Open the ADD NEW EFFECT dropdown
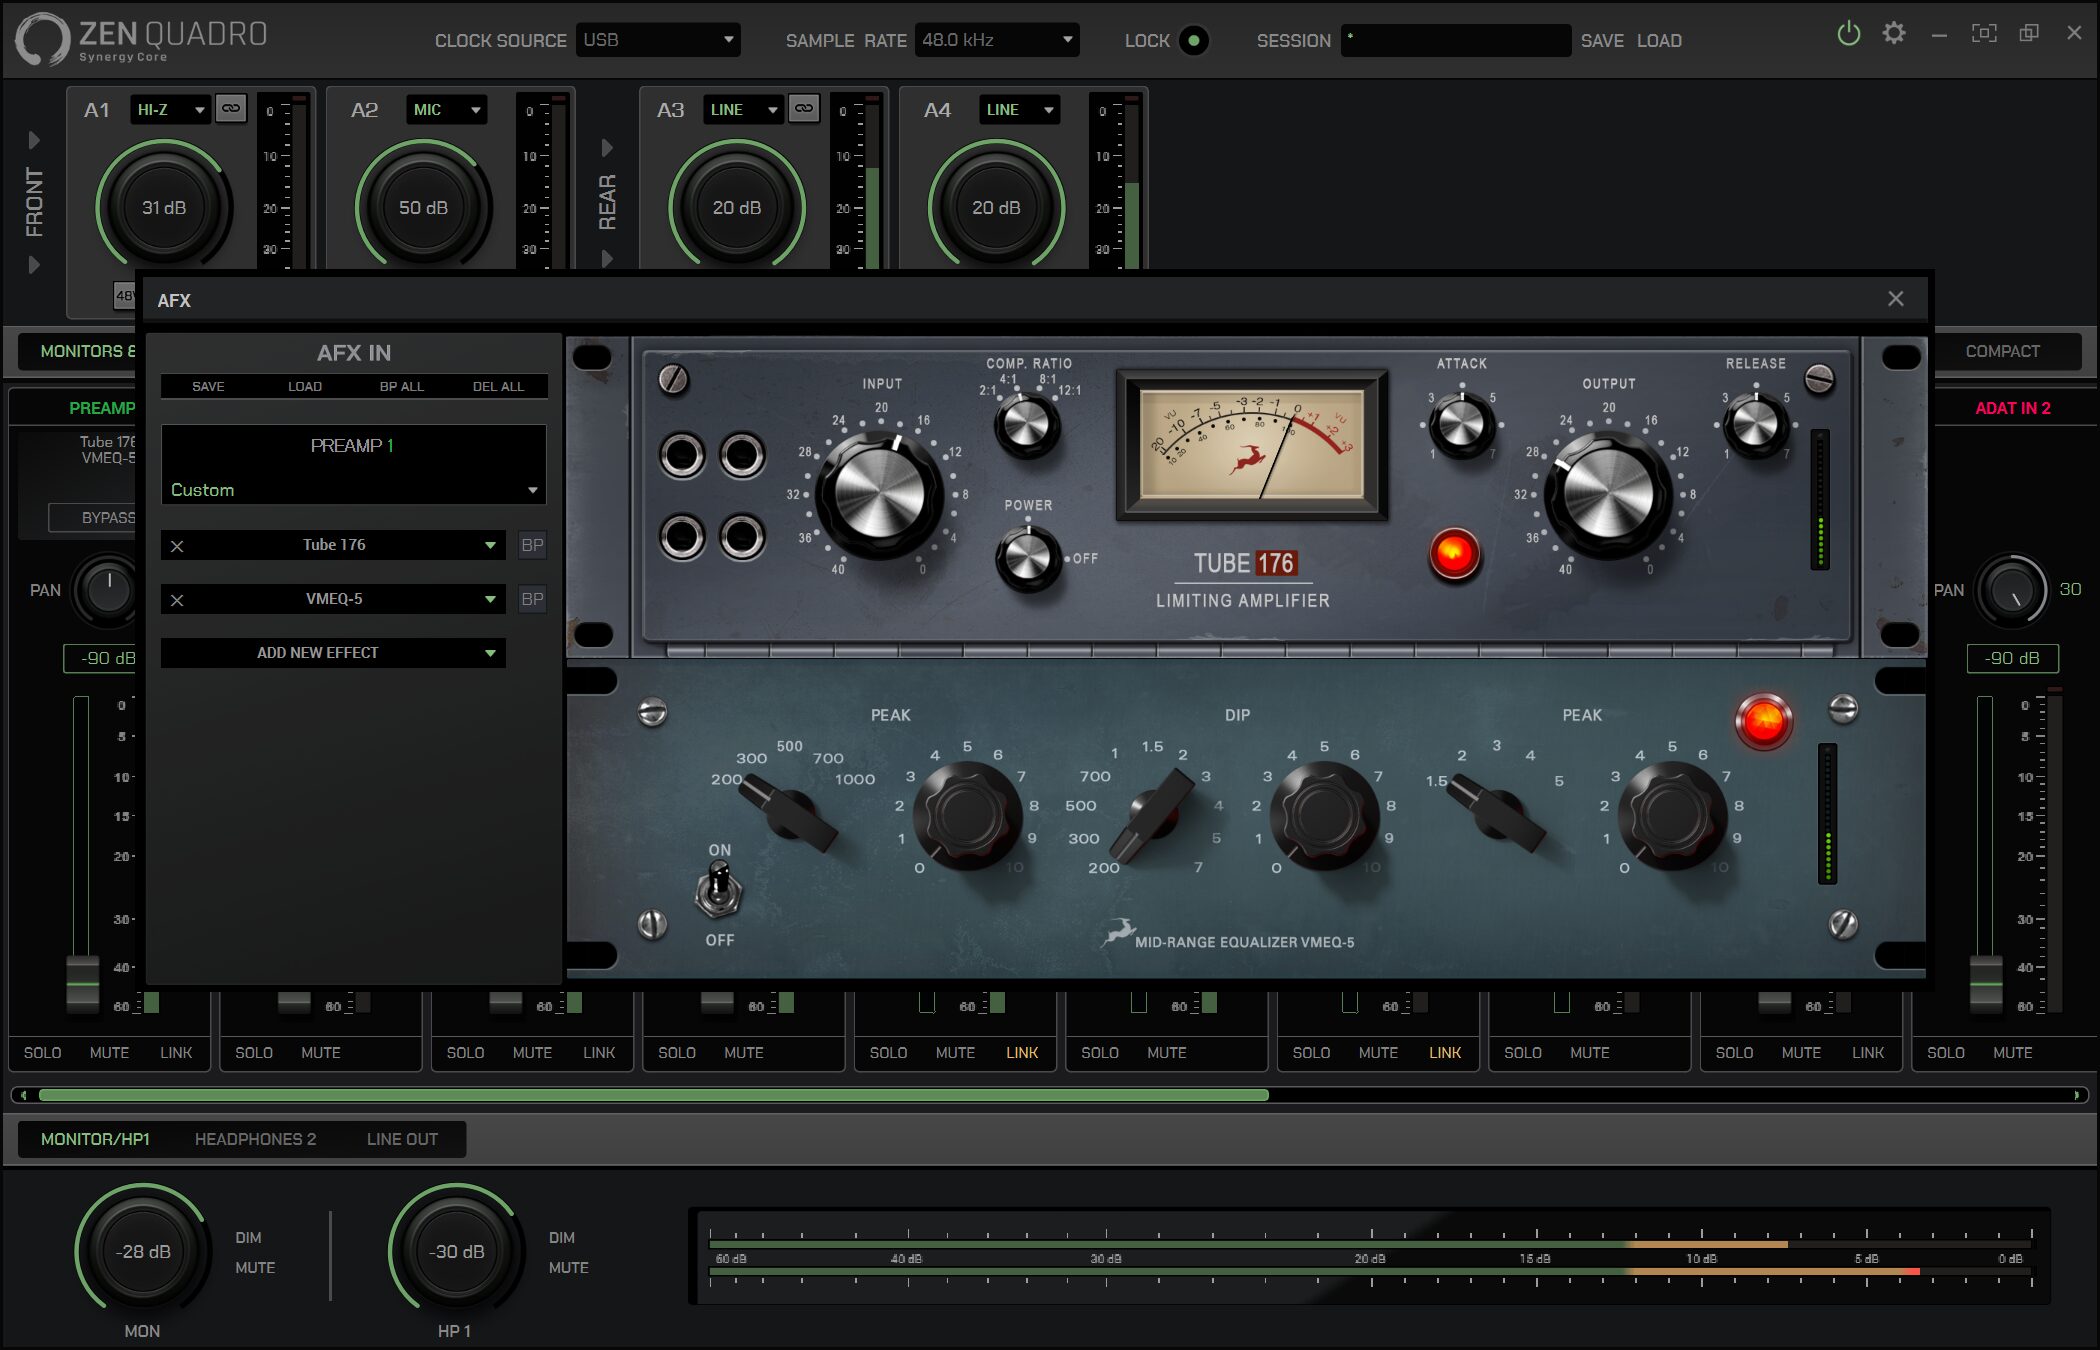 pyautogui.click(x=334, y=653)
